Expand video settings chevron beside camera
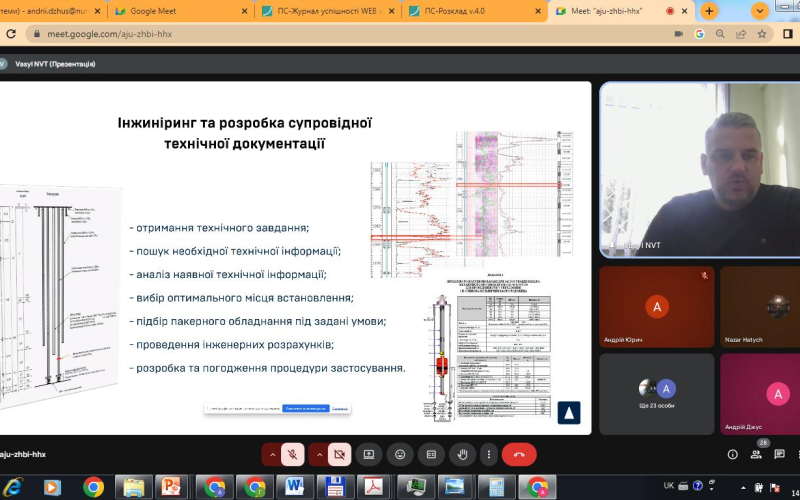Image resolution: width=800 pixels, height=500 pixels. click(319, 454)
